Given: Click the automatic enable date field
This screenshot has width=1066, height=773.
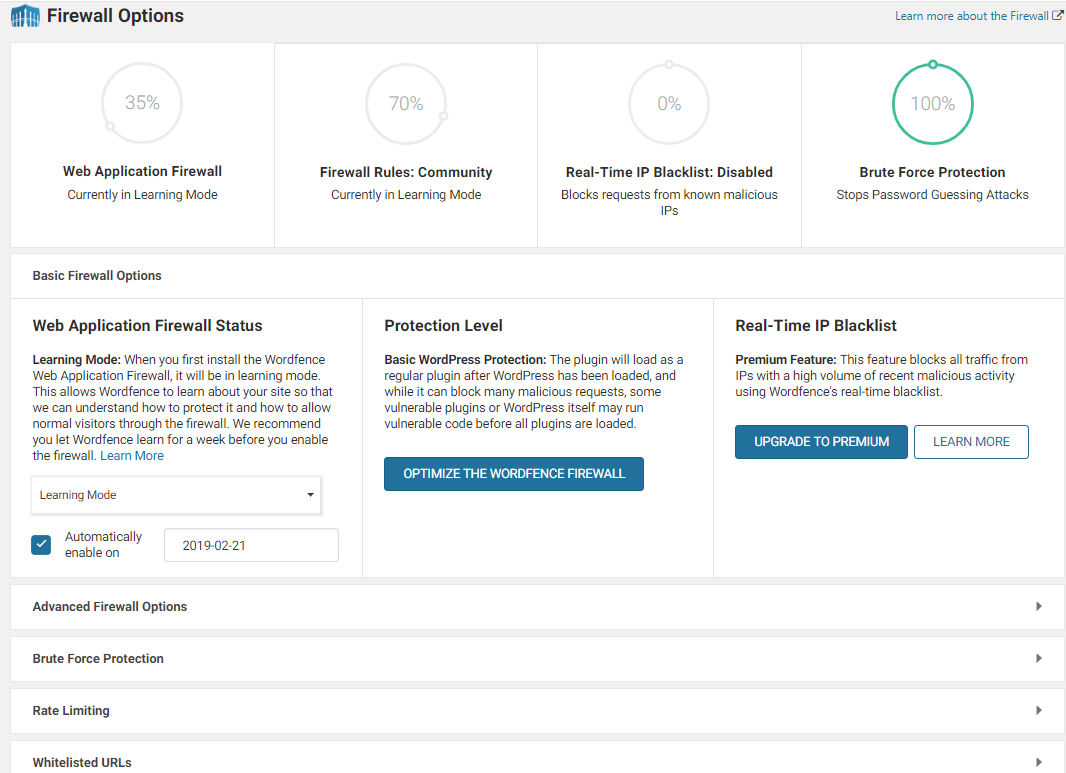Looking at the screenshot, I should 251,546.
